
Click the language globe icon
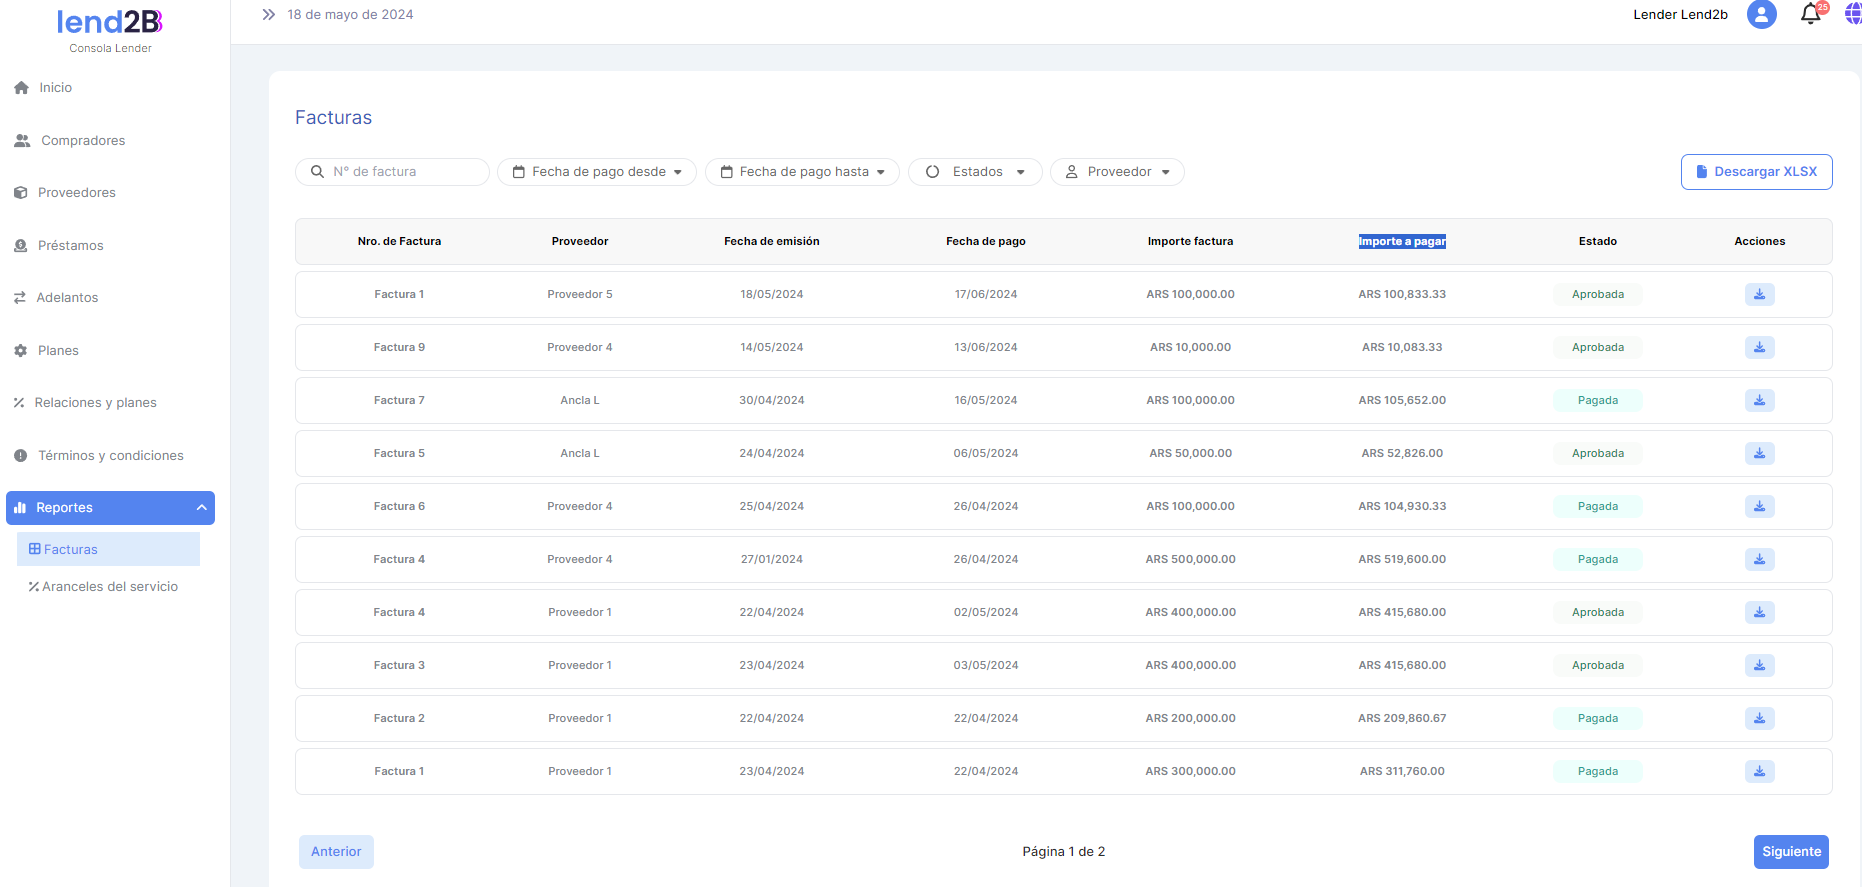click(x=1852, y=15)
